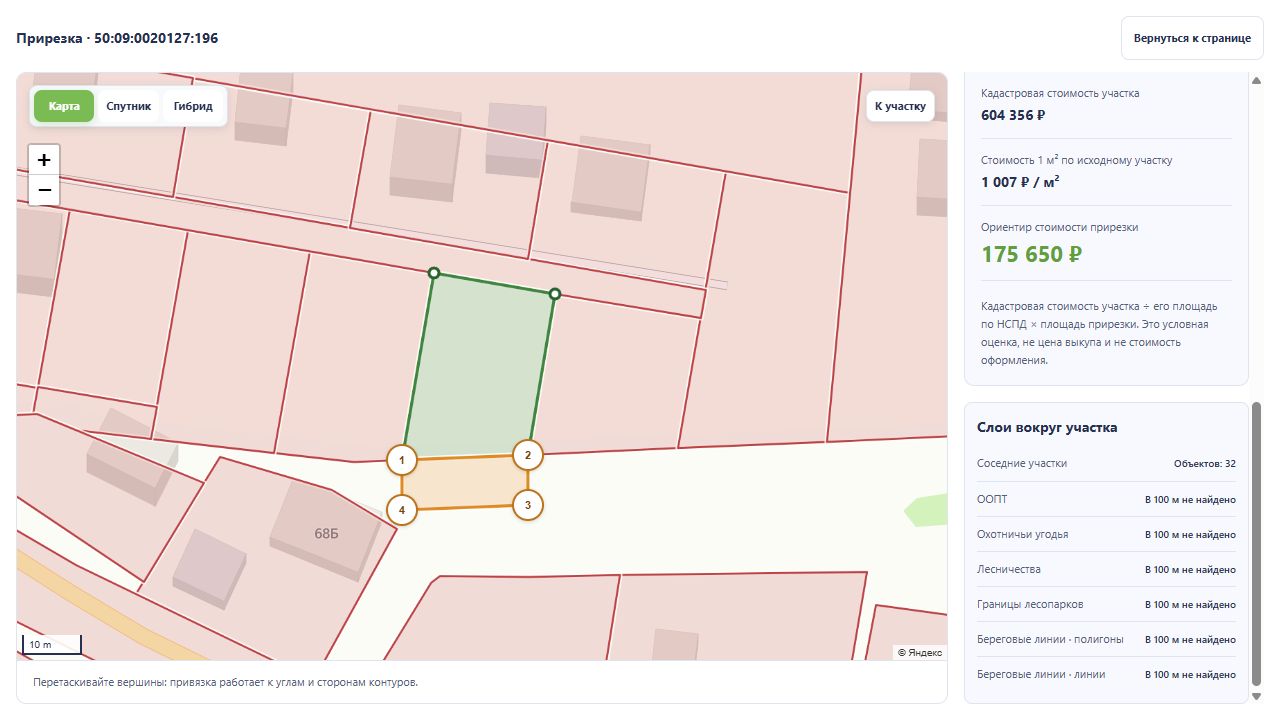This screenshot has height=720, width=1280.
Task: Click the Береговые линии · полигоны row
Action: point(1106,639)
